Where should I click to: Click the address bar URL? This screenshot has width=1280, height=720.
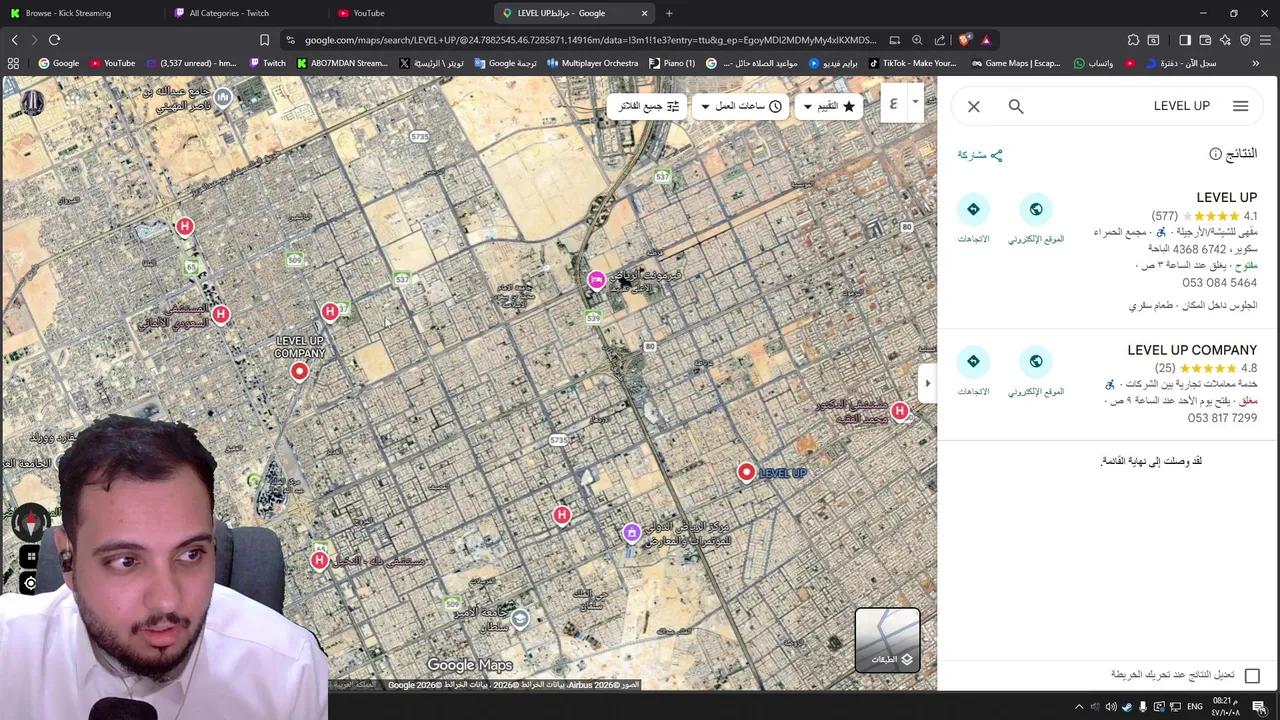(590, 40)
